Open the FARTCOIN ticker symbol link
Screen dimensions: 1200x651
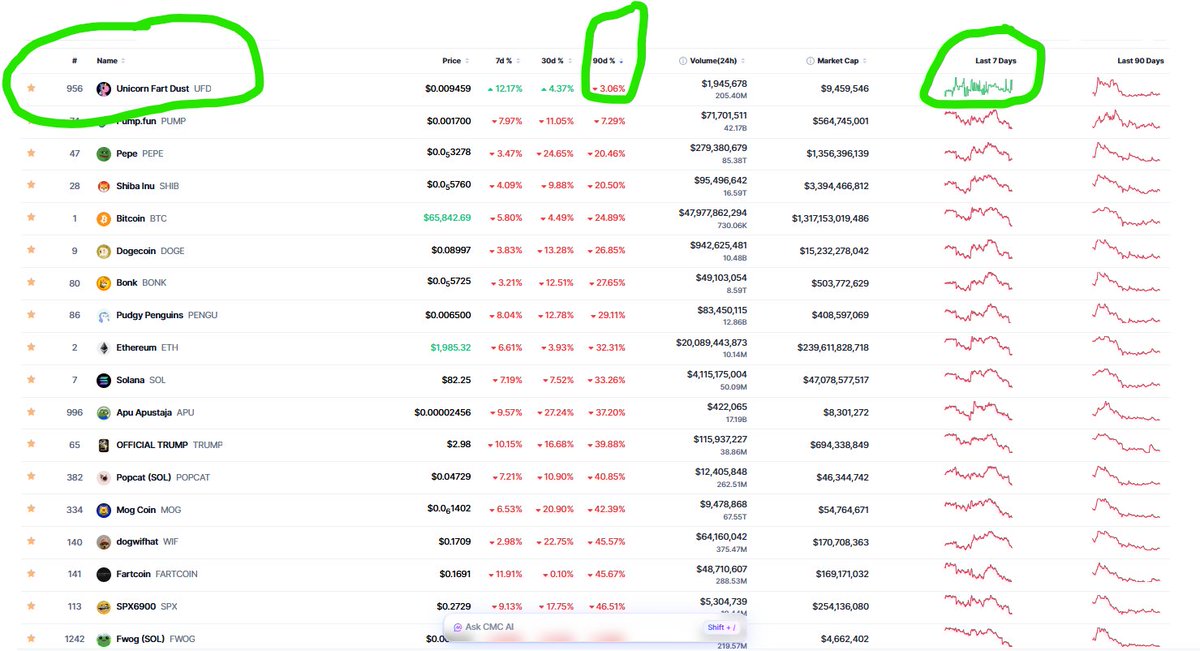pyautogui.click(x=175, y=575)
